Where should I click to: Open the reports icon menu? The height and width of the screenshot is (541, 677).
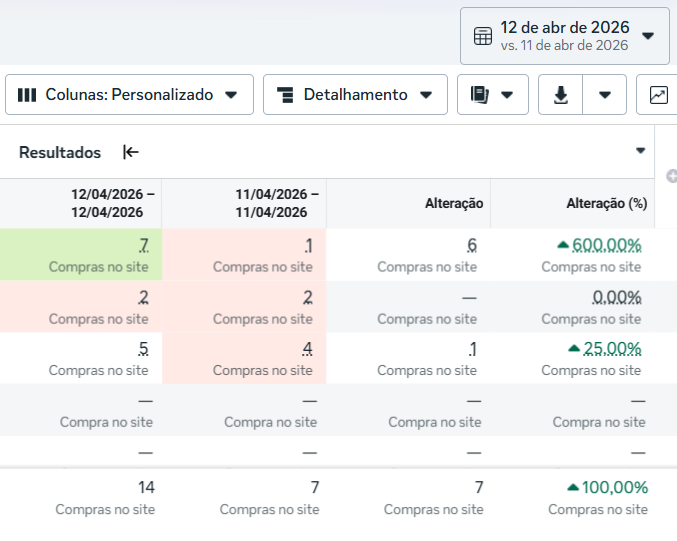click(493, 95)
